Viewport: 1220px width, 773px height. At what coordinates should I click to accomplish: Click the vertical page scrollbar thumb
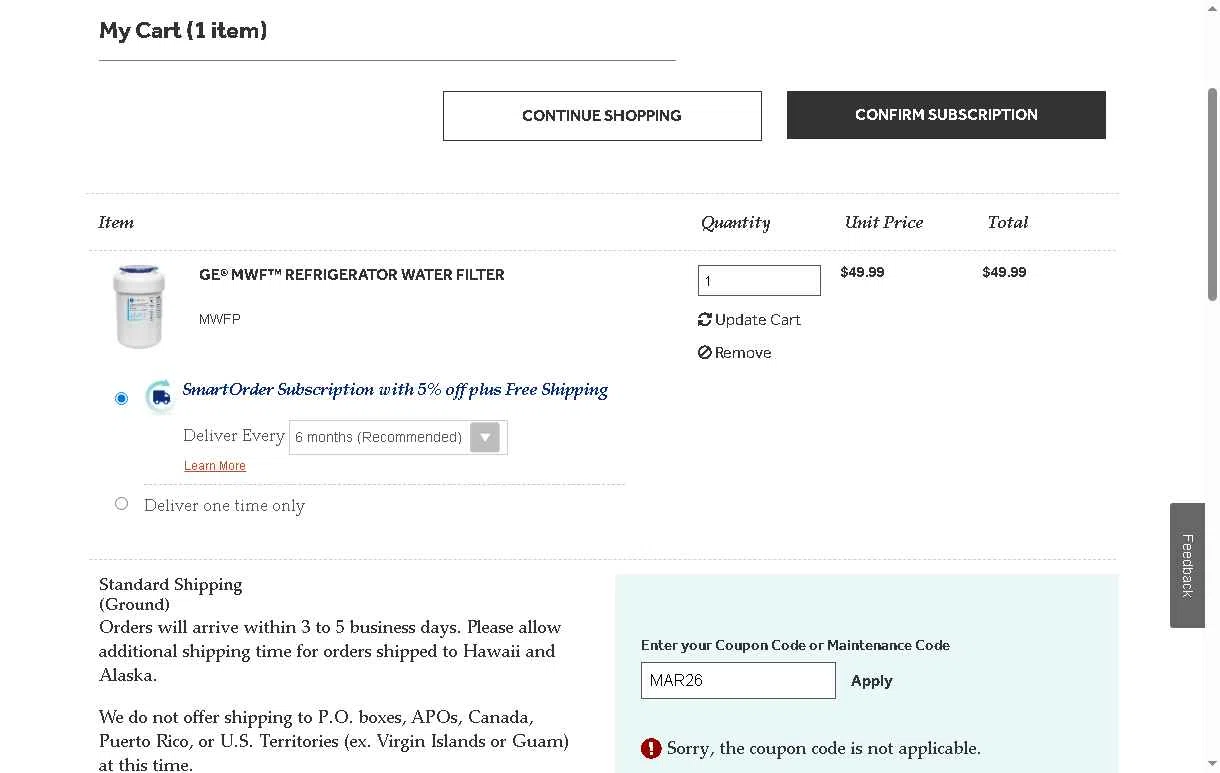click(1212, 194)
